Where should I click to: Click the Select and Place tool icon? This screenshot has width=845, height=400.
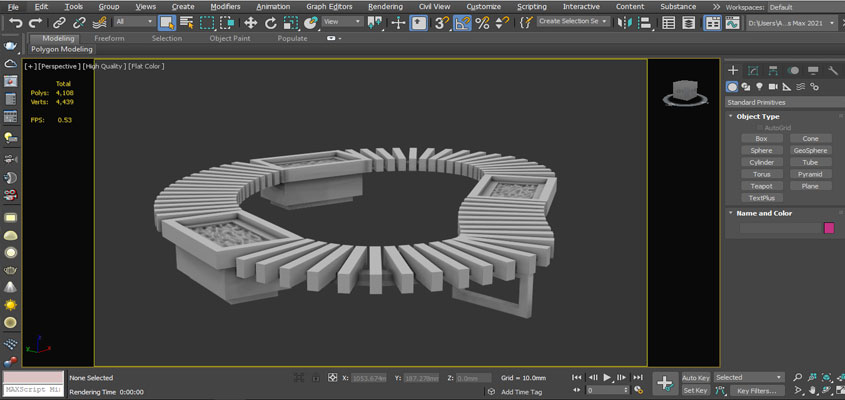tap(310, 23)
